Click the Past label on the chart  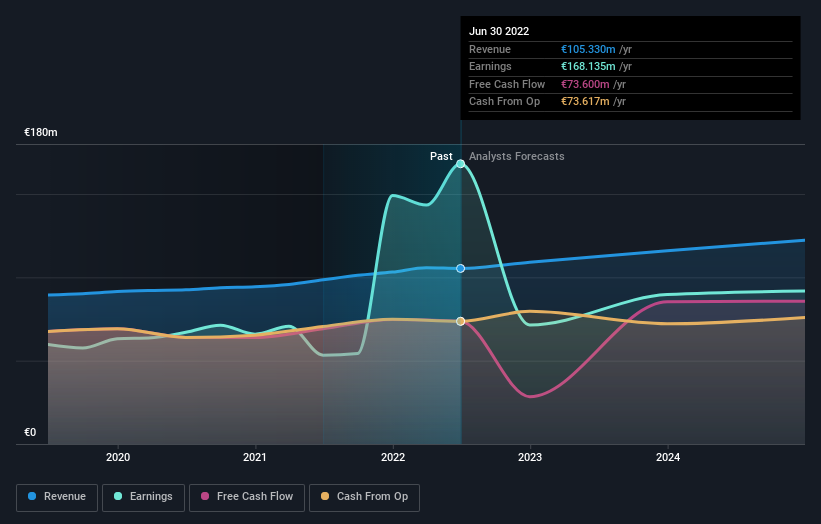point(441,156)
